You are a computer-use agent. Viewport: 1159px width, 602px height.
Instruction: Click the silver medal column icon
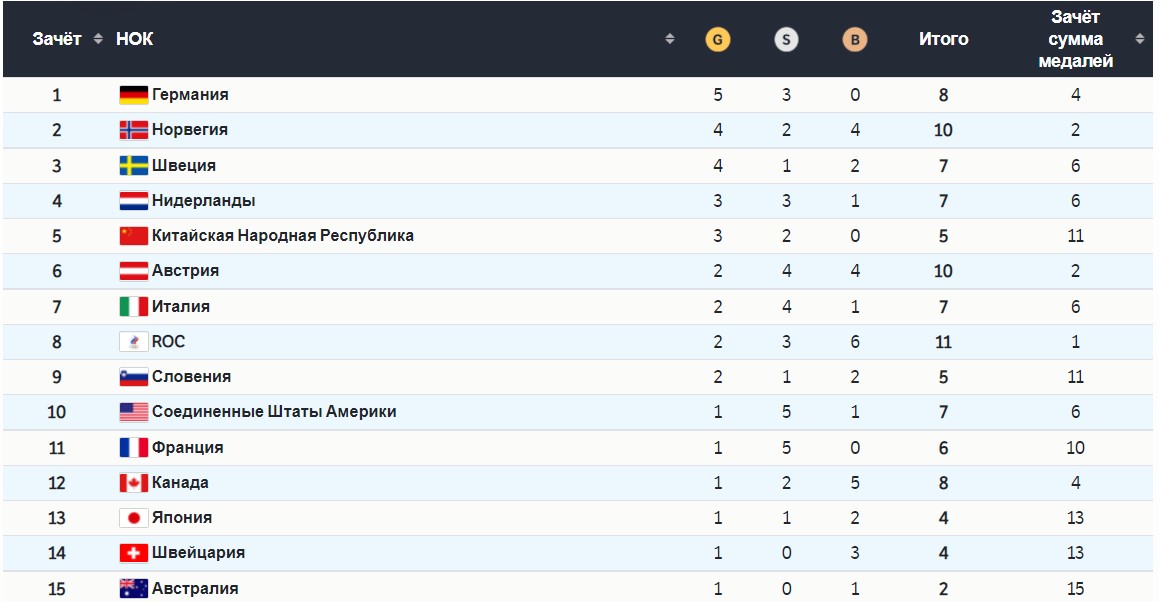(786, 40)
